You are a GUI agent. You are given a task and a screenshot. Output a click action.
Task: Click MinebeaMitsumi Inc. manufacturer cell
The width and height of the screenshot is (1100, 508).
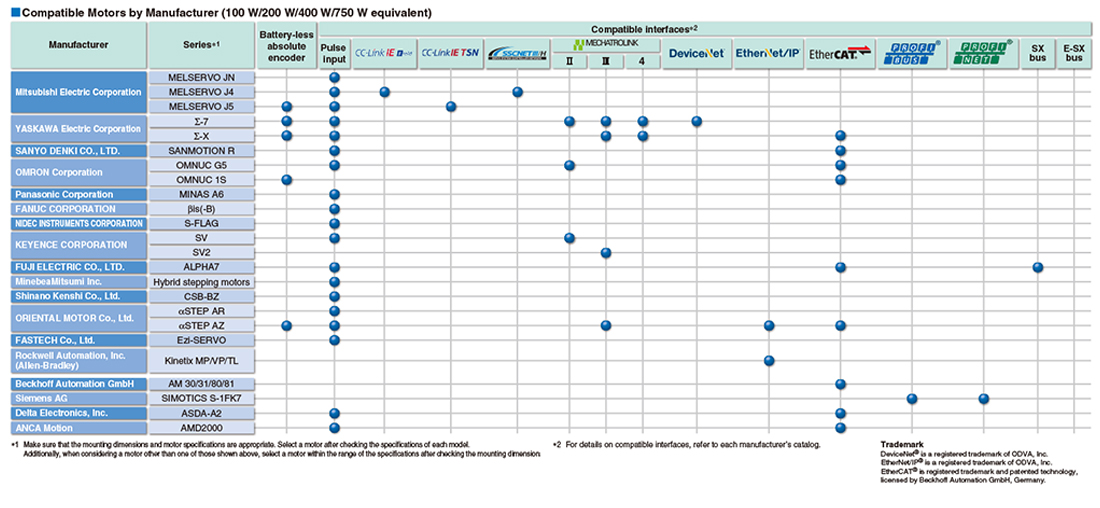tap(79, 282)
